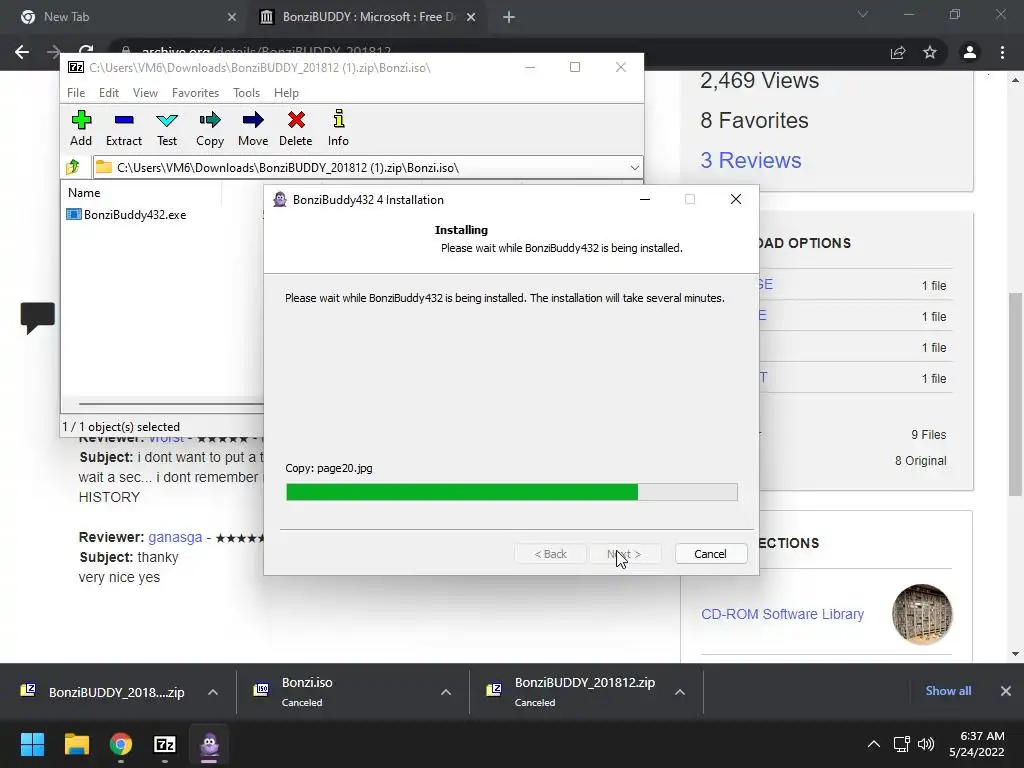Open the 7-Zip Favorites menu
The image size is (1024, 768).
coord(195,93)
